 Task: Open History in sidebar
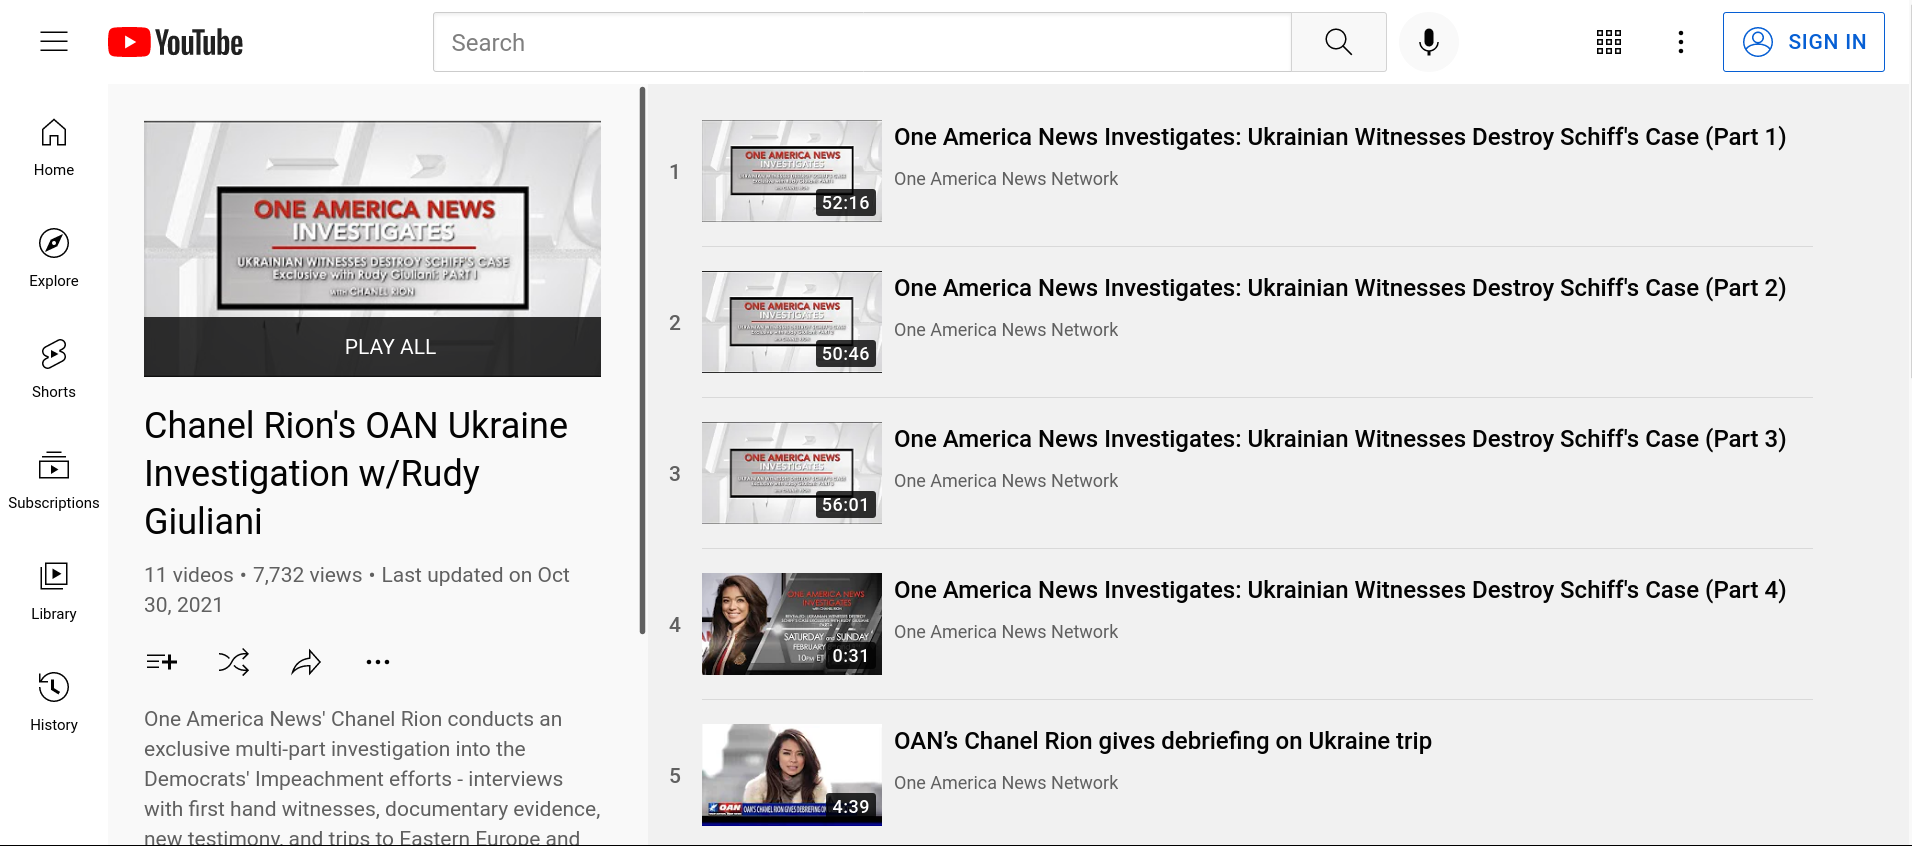pyautogui.click(x=54, y=703)
